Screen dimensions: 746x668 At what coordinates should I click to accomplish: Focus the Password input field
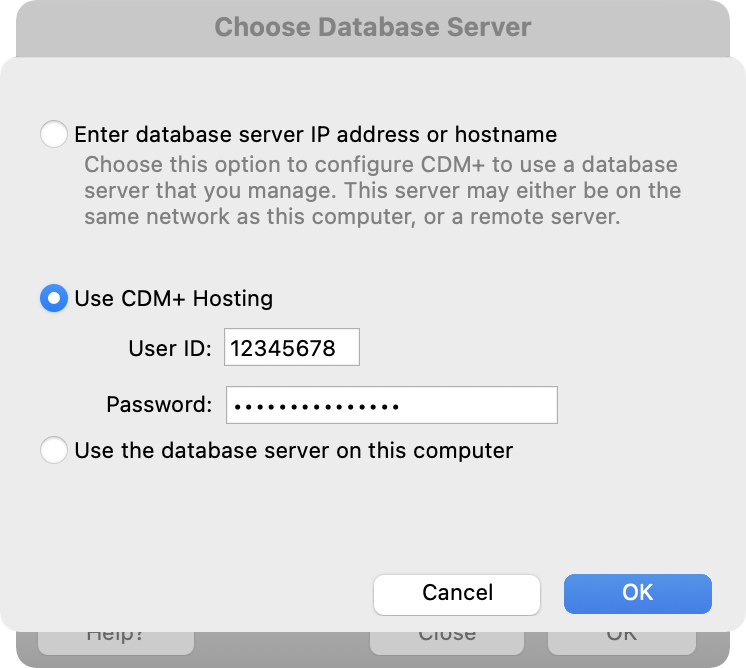tap(390, 405)
